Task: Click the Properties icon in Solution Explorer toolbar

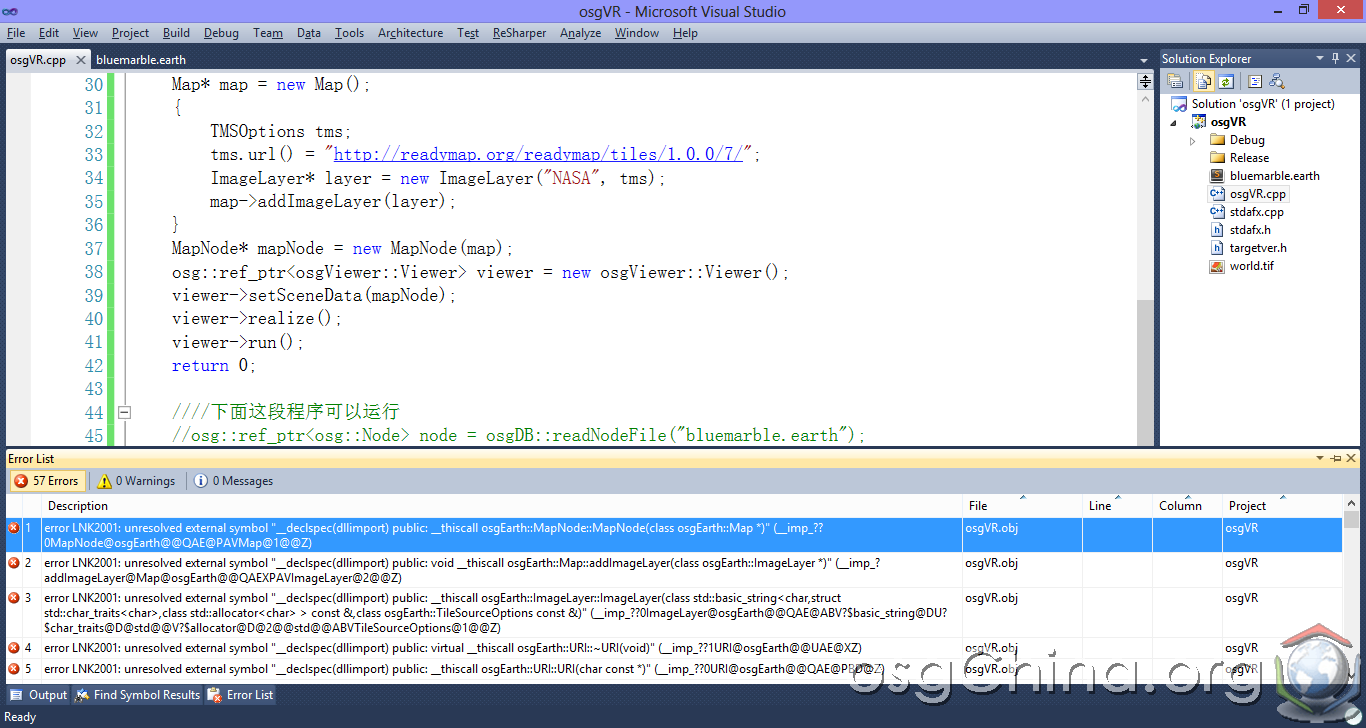Action: [1175, 81]
